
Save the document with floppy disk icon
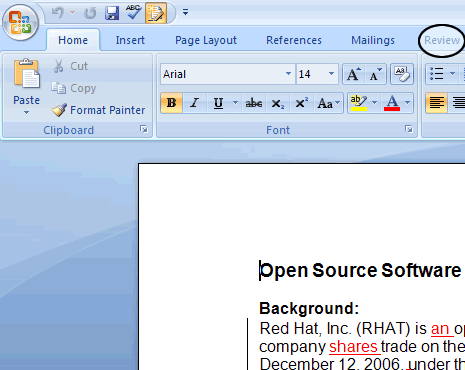coord(112,13)
